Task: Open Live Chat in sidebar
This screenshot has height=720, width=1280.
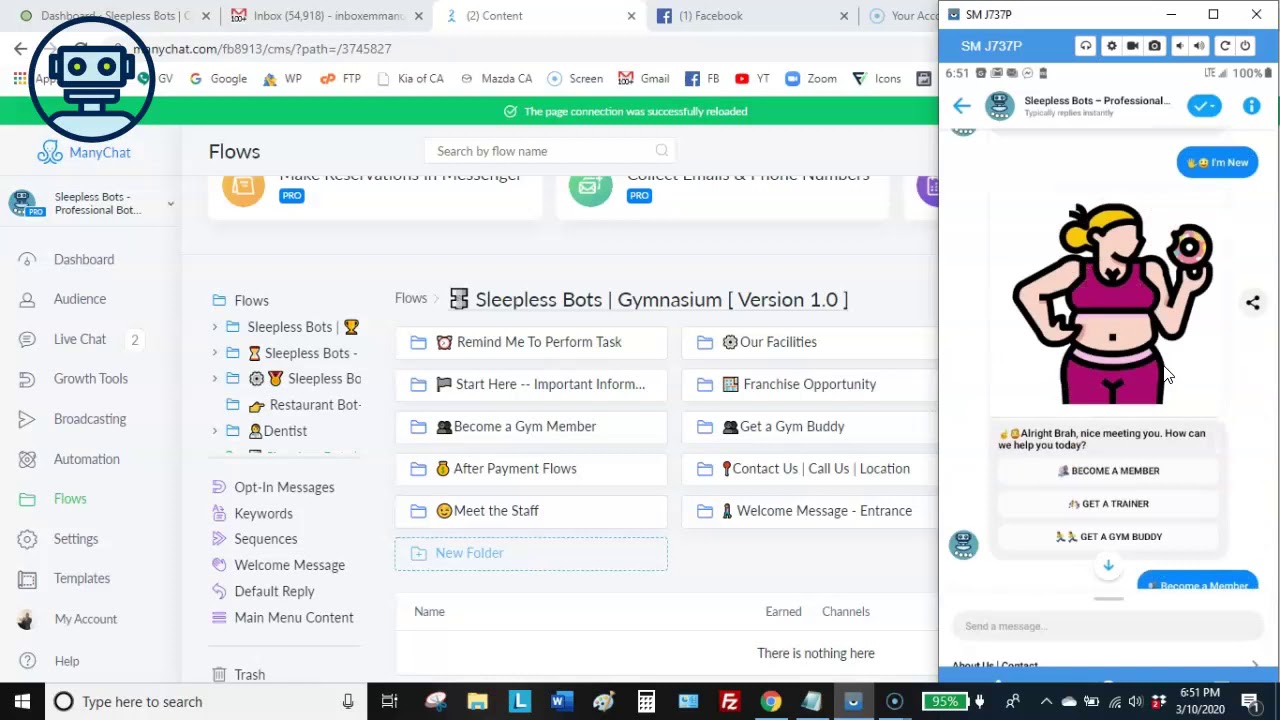Action: [x=80, y=339]
